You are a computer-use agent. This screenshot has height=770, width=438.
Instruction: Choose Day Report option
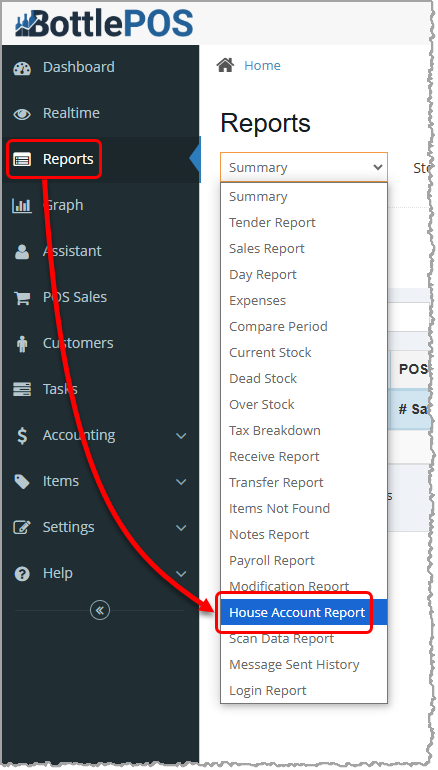[304, 275]
